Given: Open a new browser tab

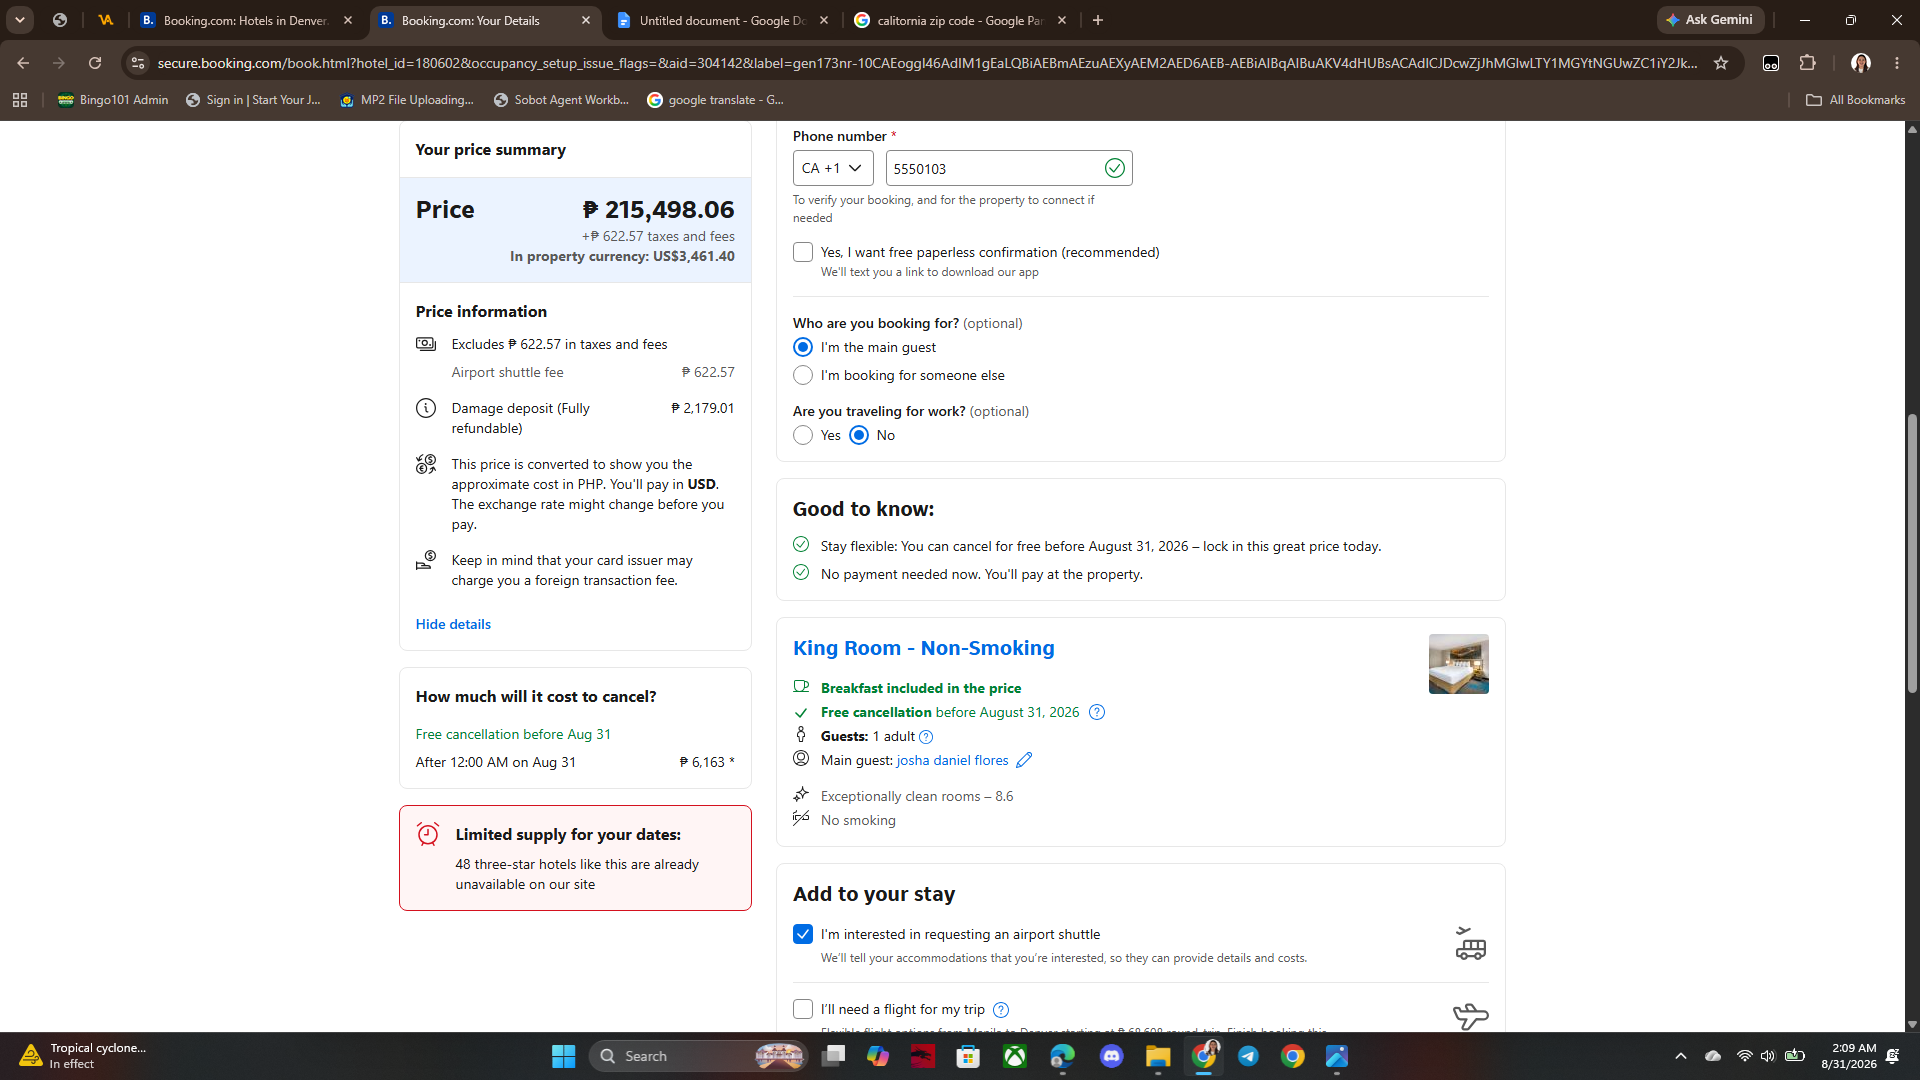Looking at the screenshot, I should coord(1098,20).
